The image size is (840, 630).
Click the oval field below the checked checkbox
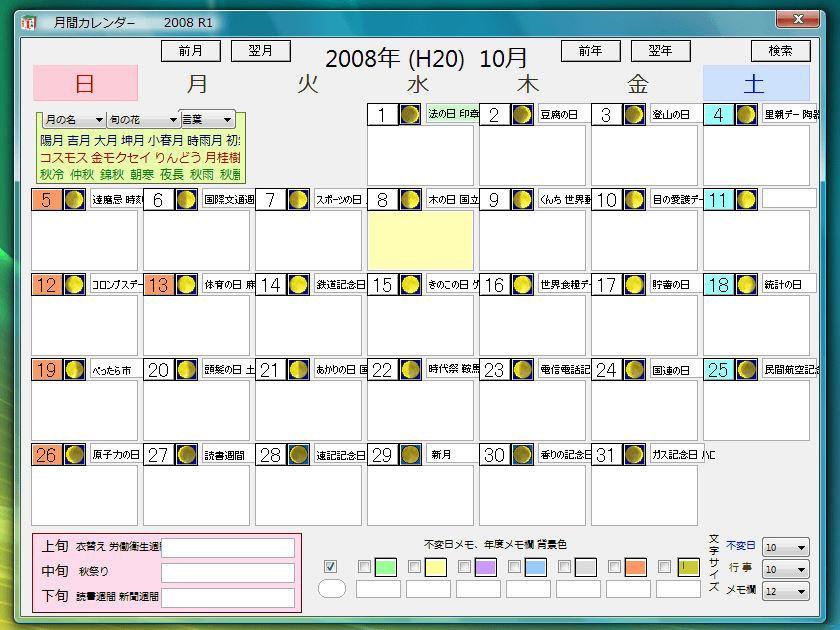point(332,588)
